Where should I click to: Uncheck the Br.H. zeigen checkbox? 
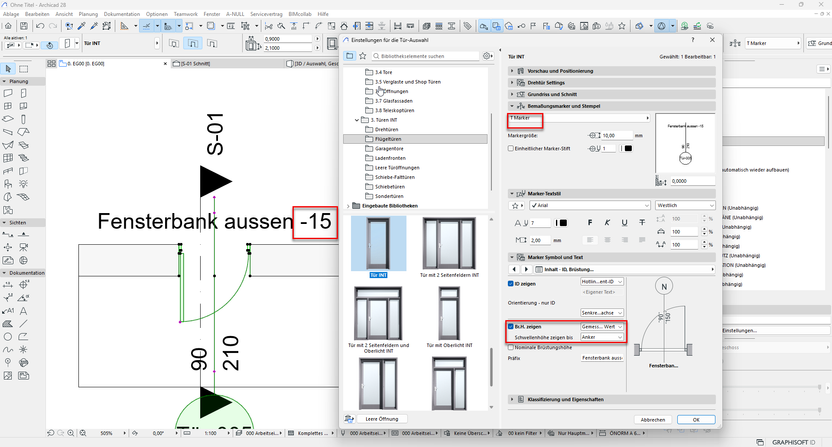pyautogui.click(x=511, y=326)
